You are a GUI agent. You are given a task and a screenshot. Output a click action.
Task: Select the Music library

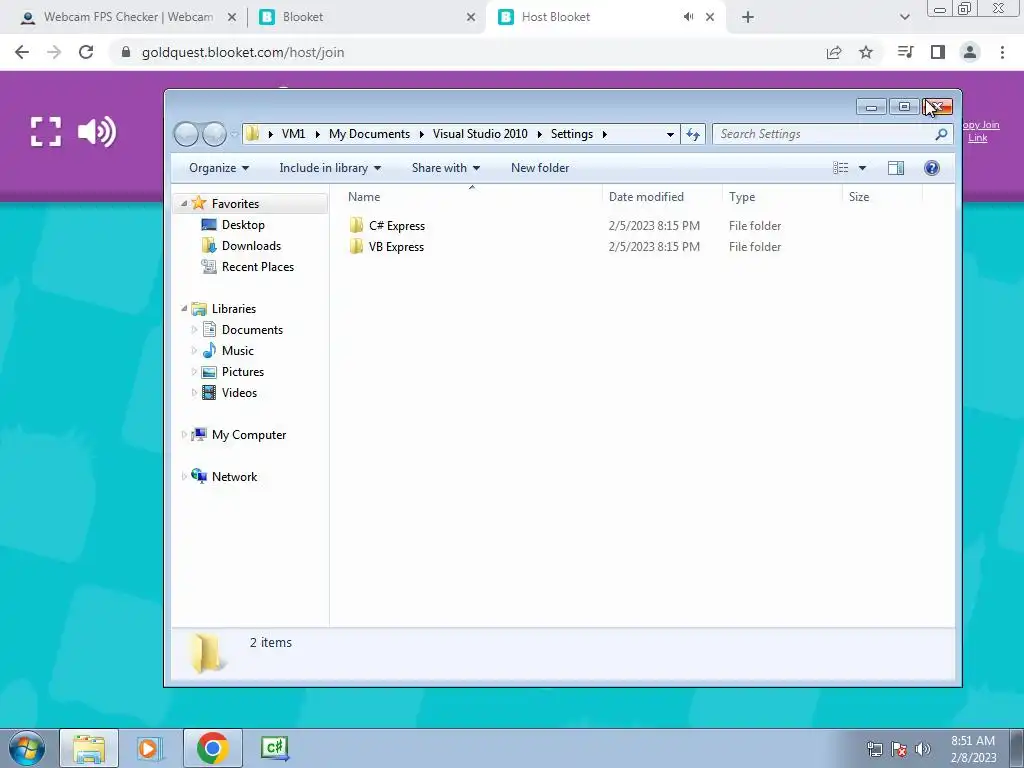point(238,351)
